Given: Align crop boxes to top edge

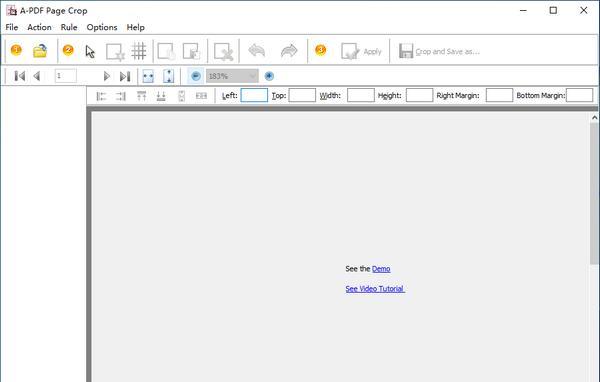Looking at the screenshot, I should pyautogui.click(x=142, y=96).
